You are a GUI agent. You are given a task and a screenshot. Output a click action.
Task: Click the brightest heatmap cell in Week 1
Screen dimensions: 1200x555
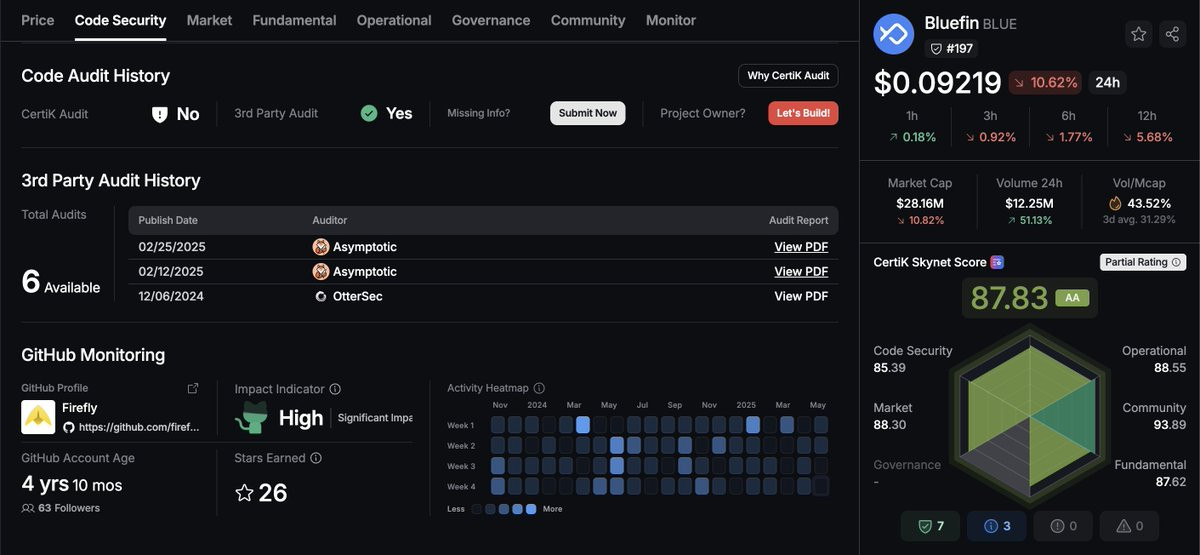pyautogui.click(x=583, y=425)
